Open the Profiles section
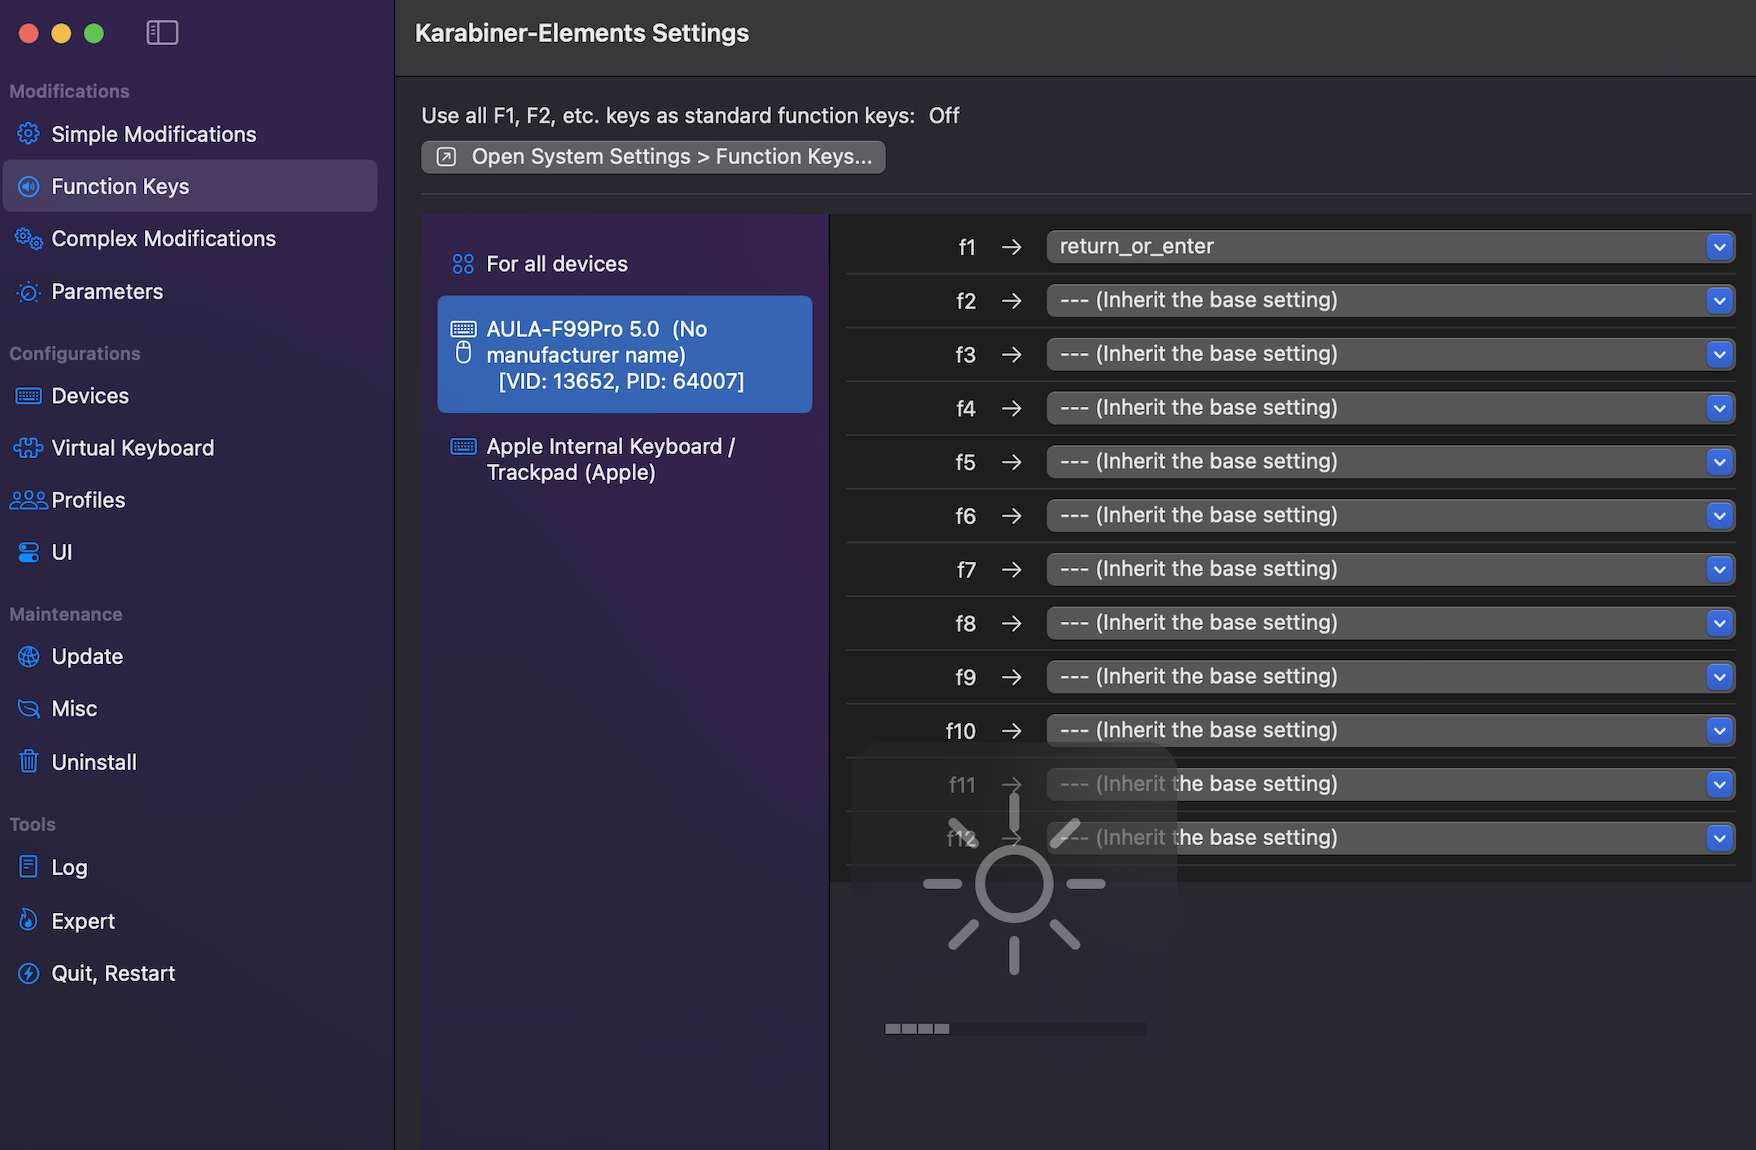This screenshot has height=1150, width=1756. pyautogui.click(x=88, y=500)
